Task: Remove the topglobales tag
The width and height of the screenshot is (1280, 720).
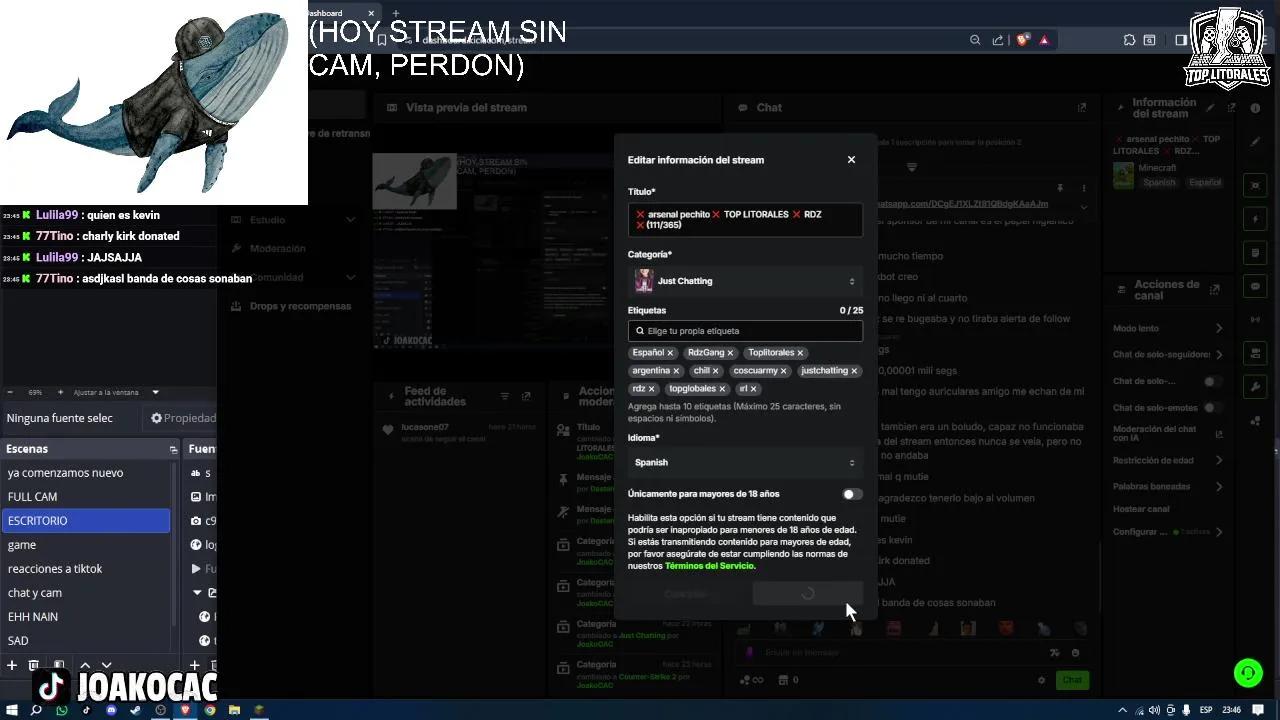Action: pyautogui.click(x=722, y=389)
